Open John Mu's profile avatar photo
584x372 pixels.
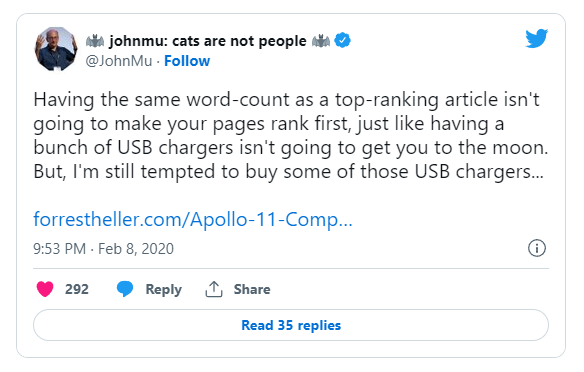pos(56,49)
